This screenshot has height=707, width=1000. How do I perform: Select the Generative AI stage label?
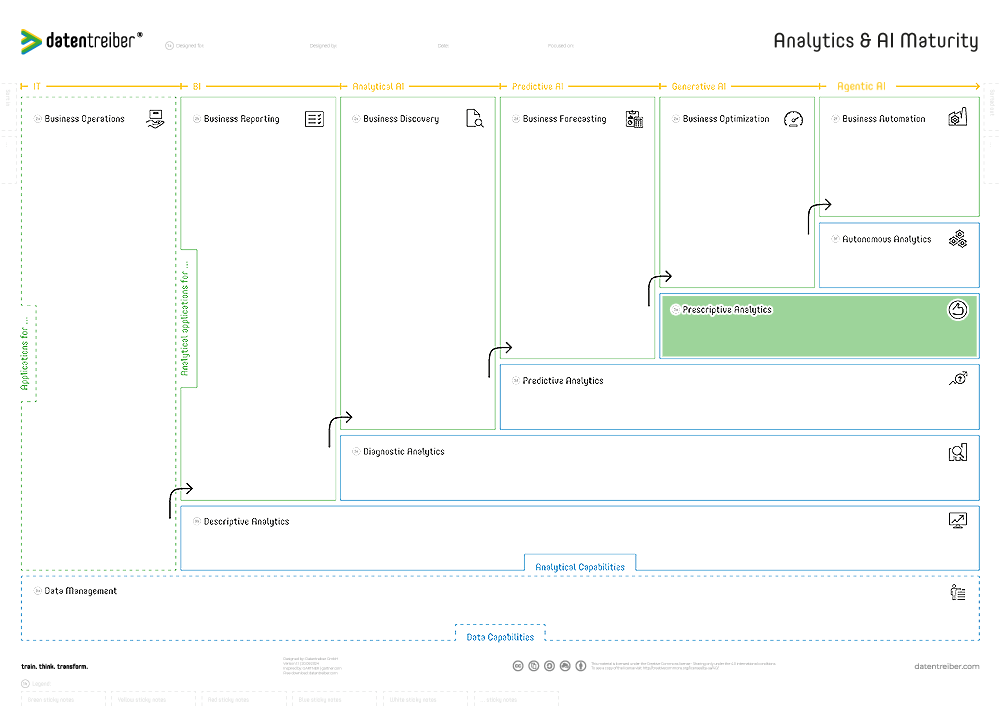click(698, 86)
